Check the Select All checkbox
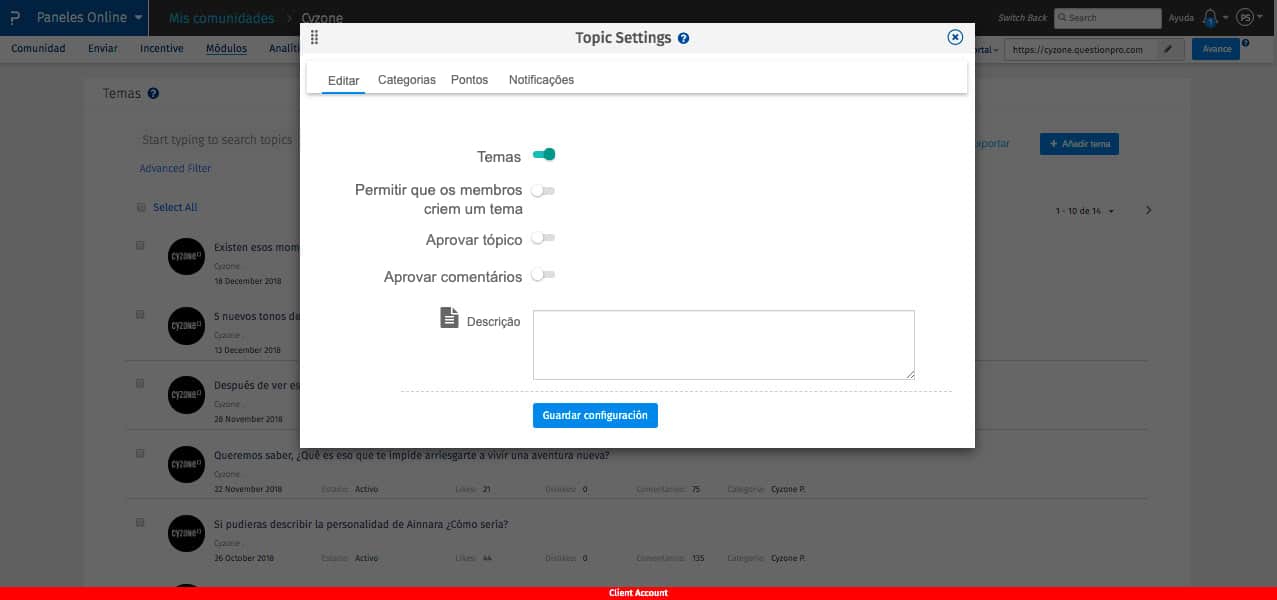Screen dimensions: 1277x600 [141, 207]
